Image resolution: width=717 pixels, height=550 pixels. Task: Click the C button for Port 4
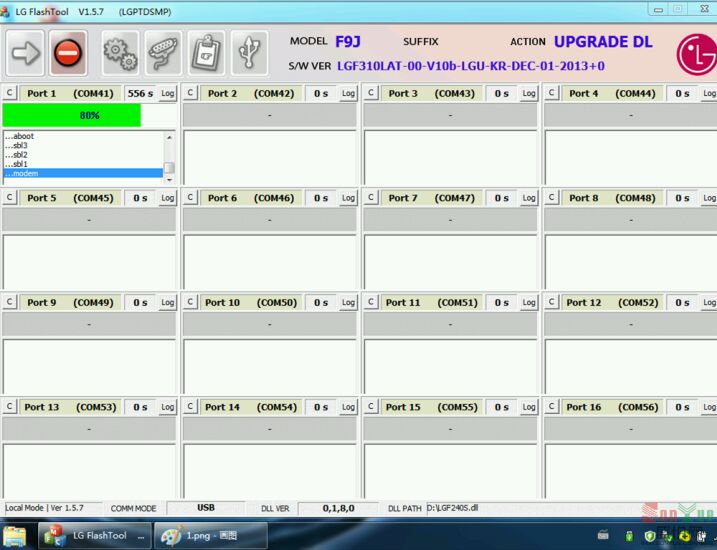click(551, 93)
